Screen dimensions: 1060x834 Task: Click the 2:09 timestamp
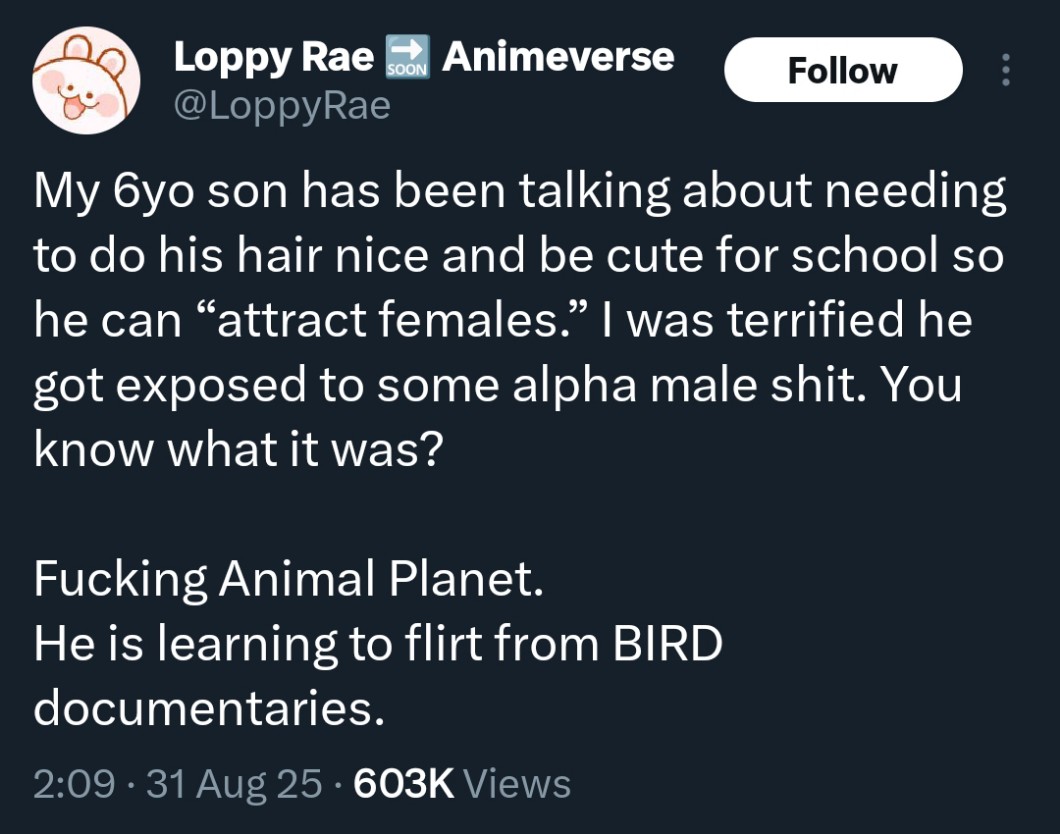(x=74, y=783)
